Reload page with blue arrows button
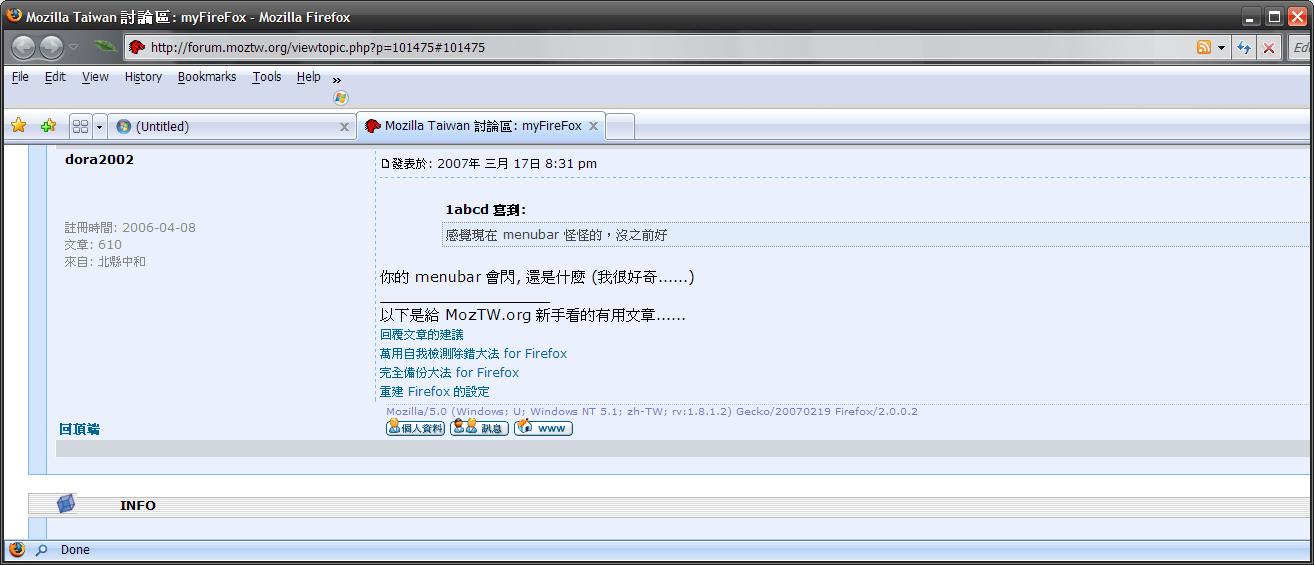1314x565 pixels. coord(1245,47)
